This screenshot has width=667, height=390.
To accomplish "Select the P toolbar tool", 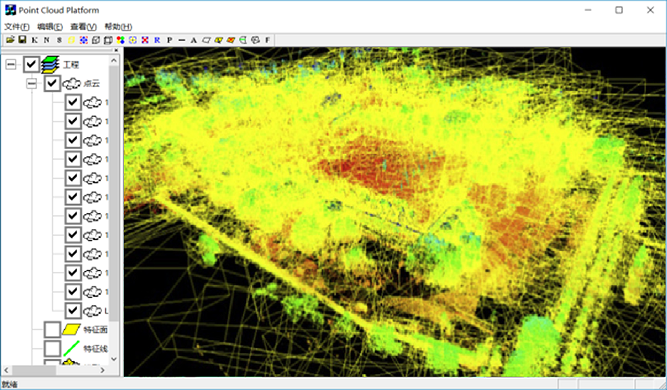I will coord(170,40).
